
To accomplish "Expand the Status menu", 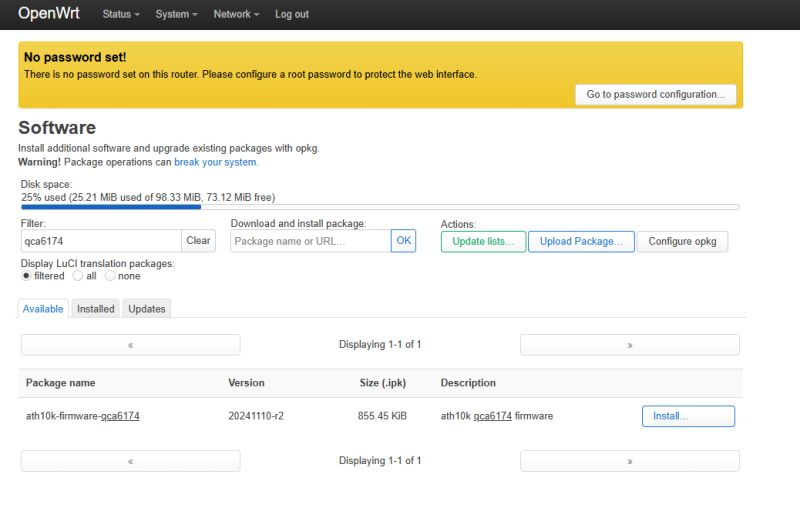I will 121,14.
